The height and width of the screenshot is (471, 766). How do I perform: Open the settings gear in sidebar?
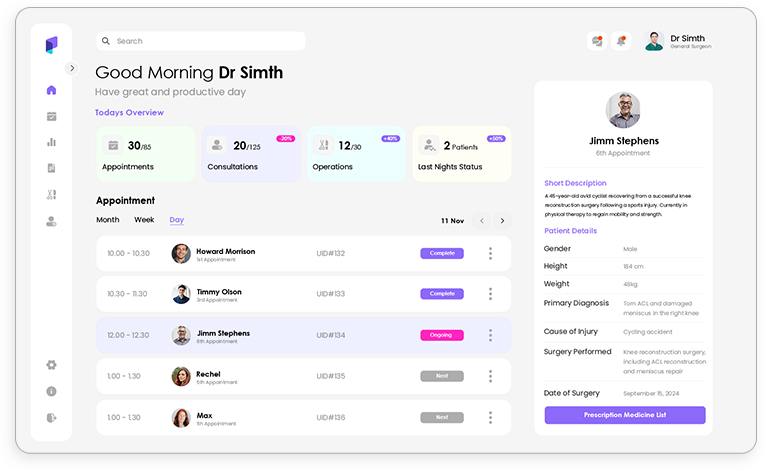51,365
